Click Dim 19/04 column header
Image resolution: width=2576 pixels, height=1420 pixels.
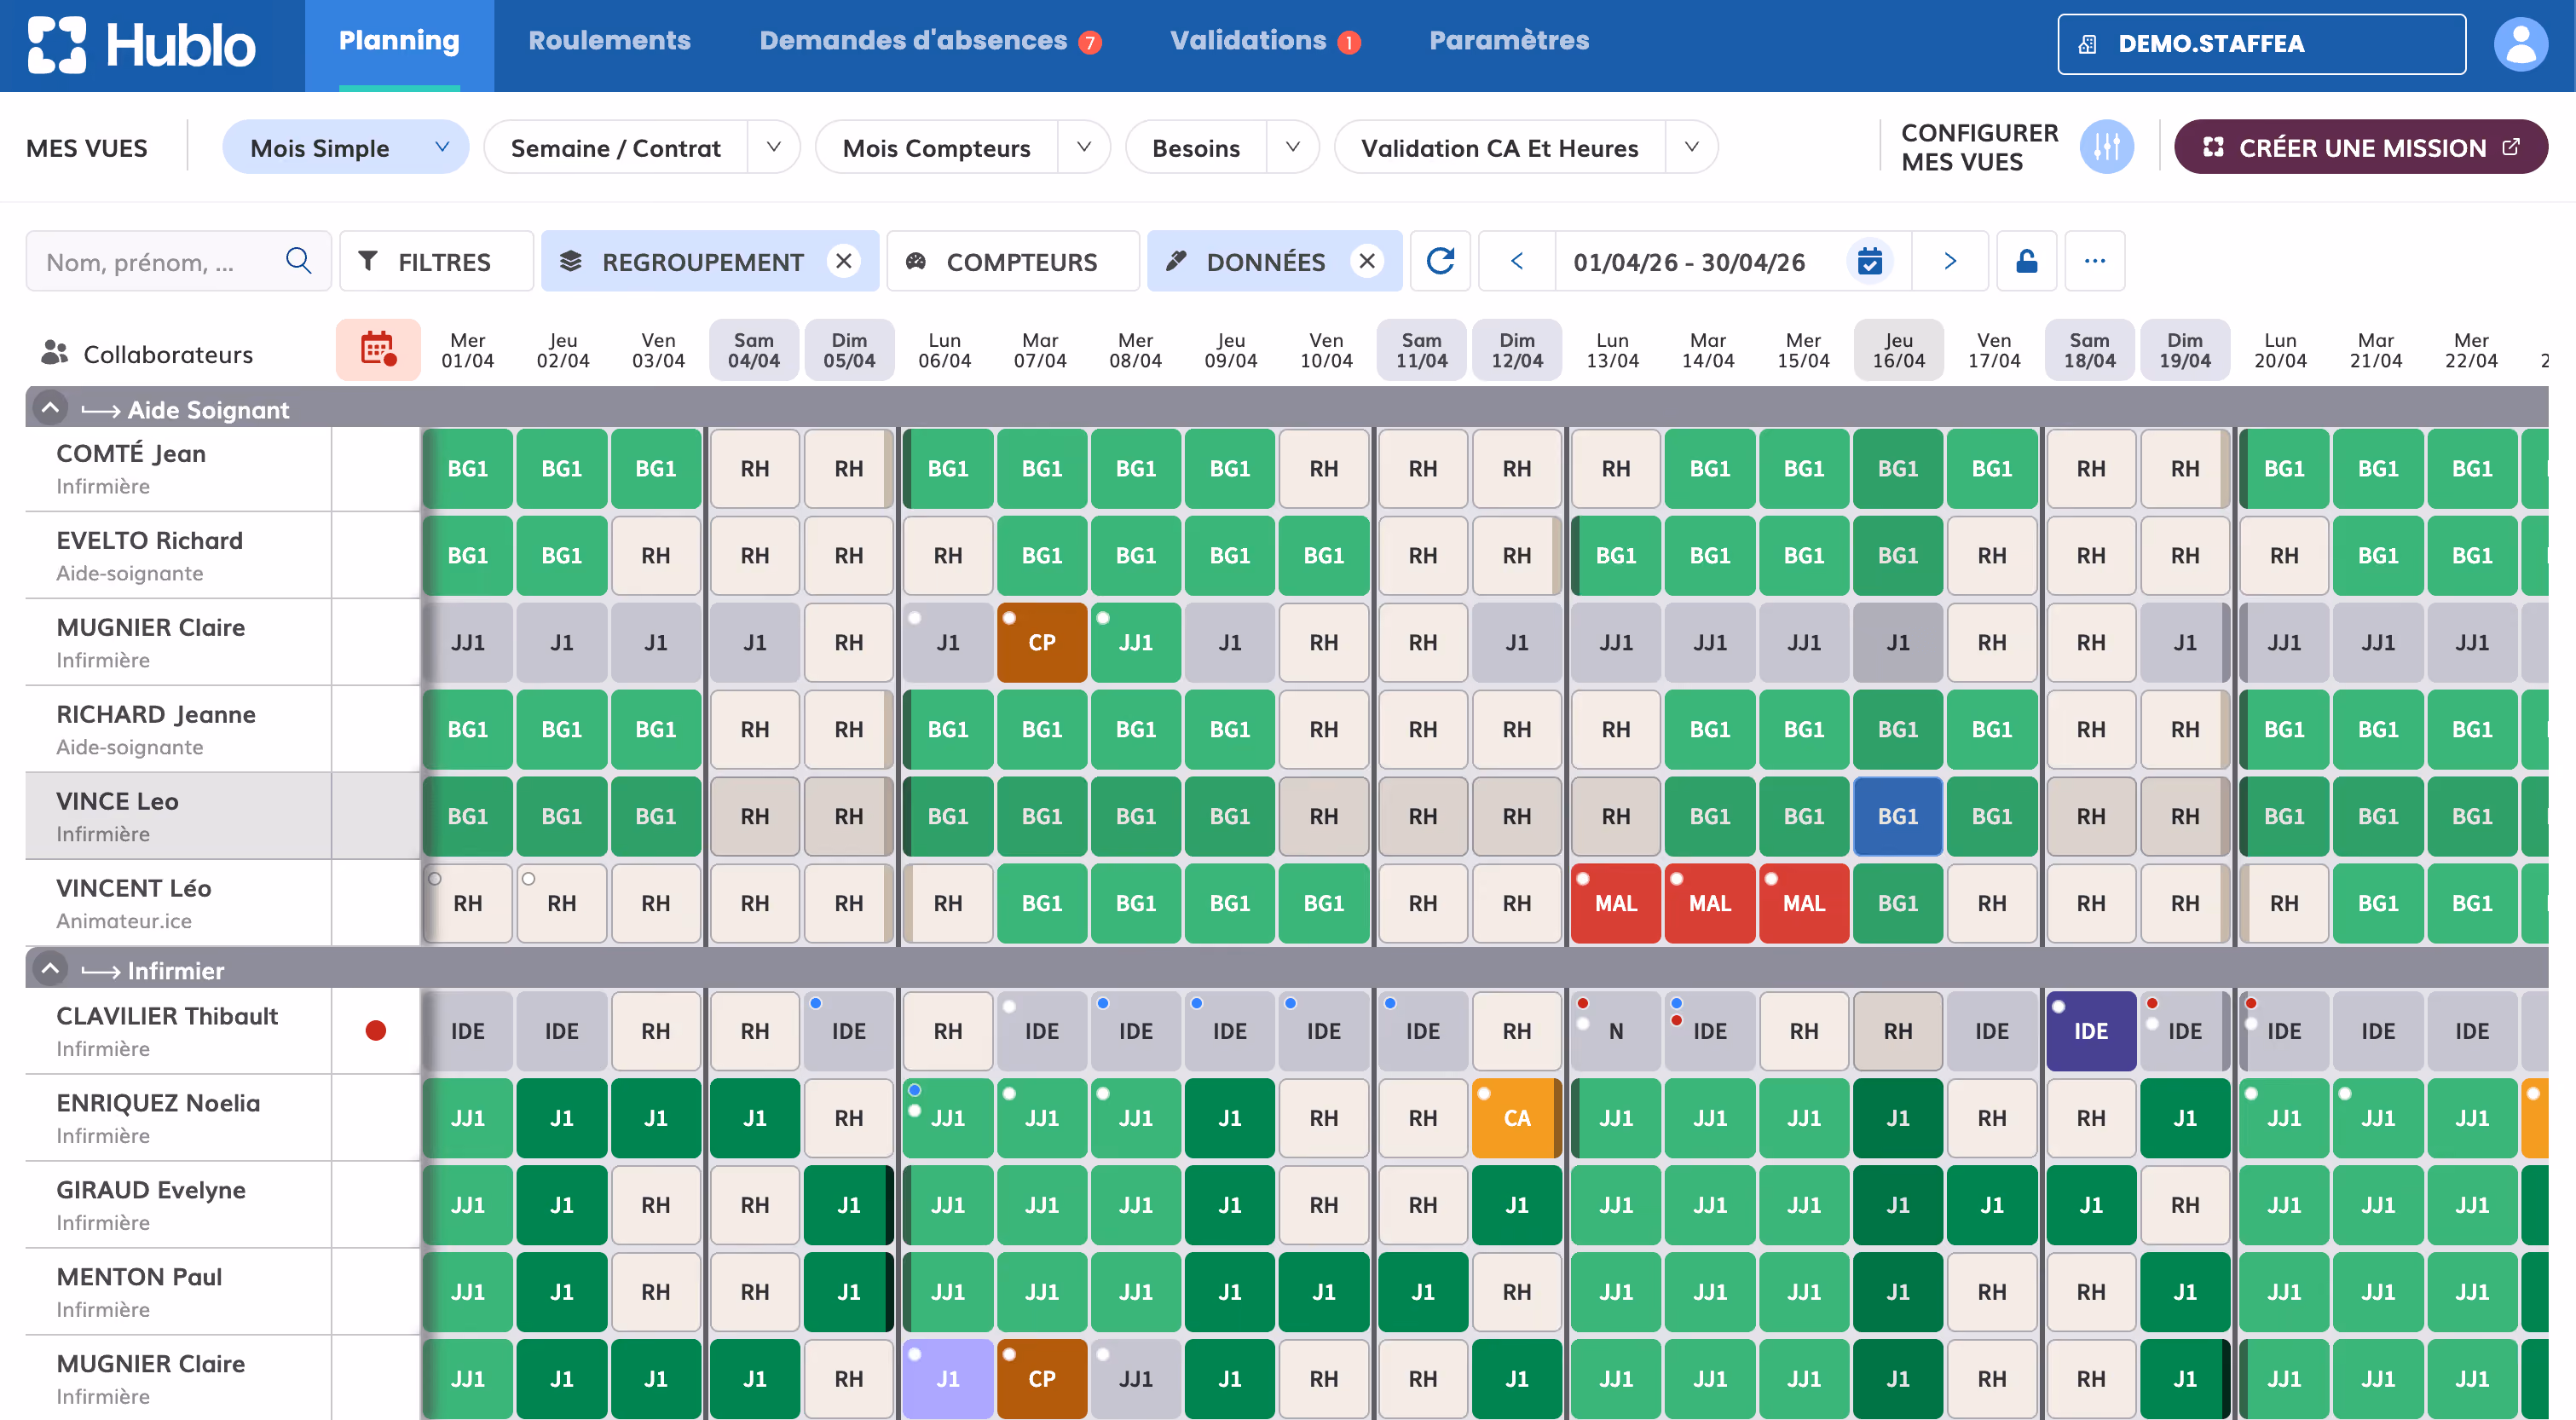pyautogui.click(x=2184, y=350)
